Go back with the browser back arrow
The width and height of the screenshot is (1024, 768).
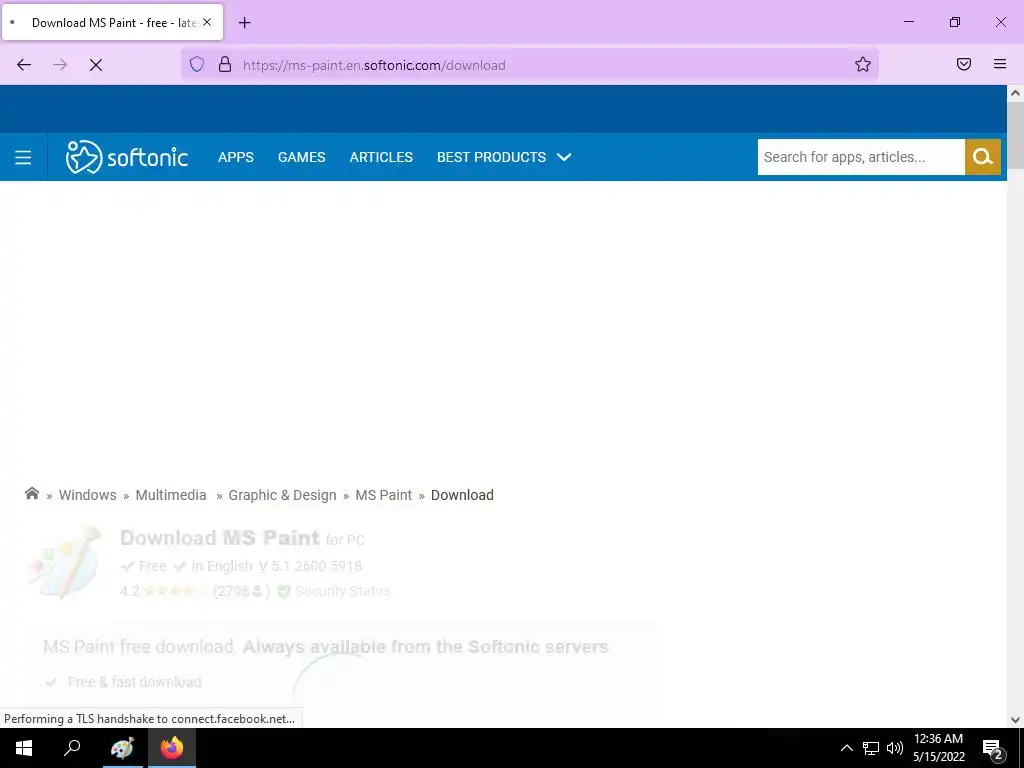[x=24, y=65]
